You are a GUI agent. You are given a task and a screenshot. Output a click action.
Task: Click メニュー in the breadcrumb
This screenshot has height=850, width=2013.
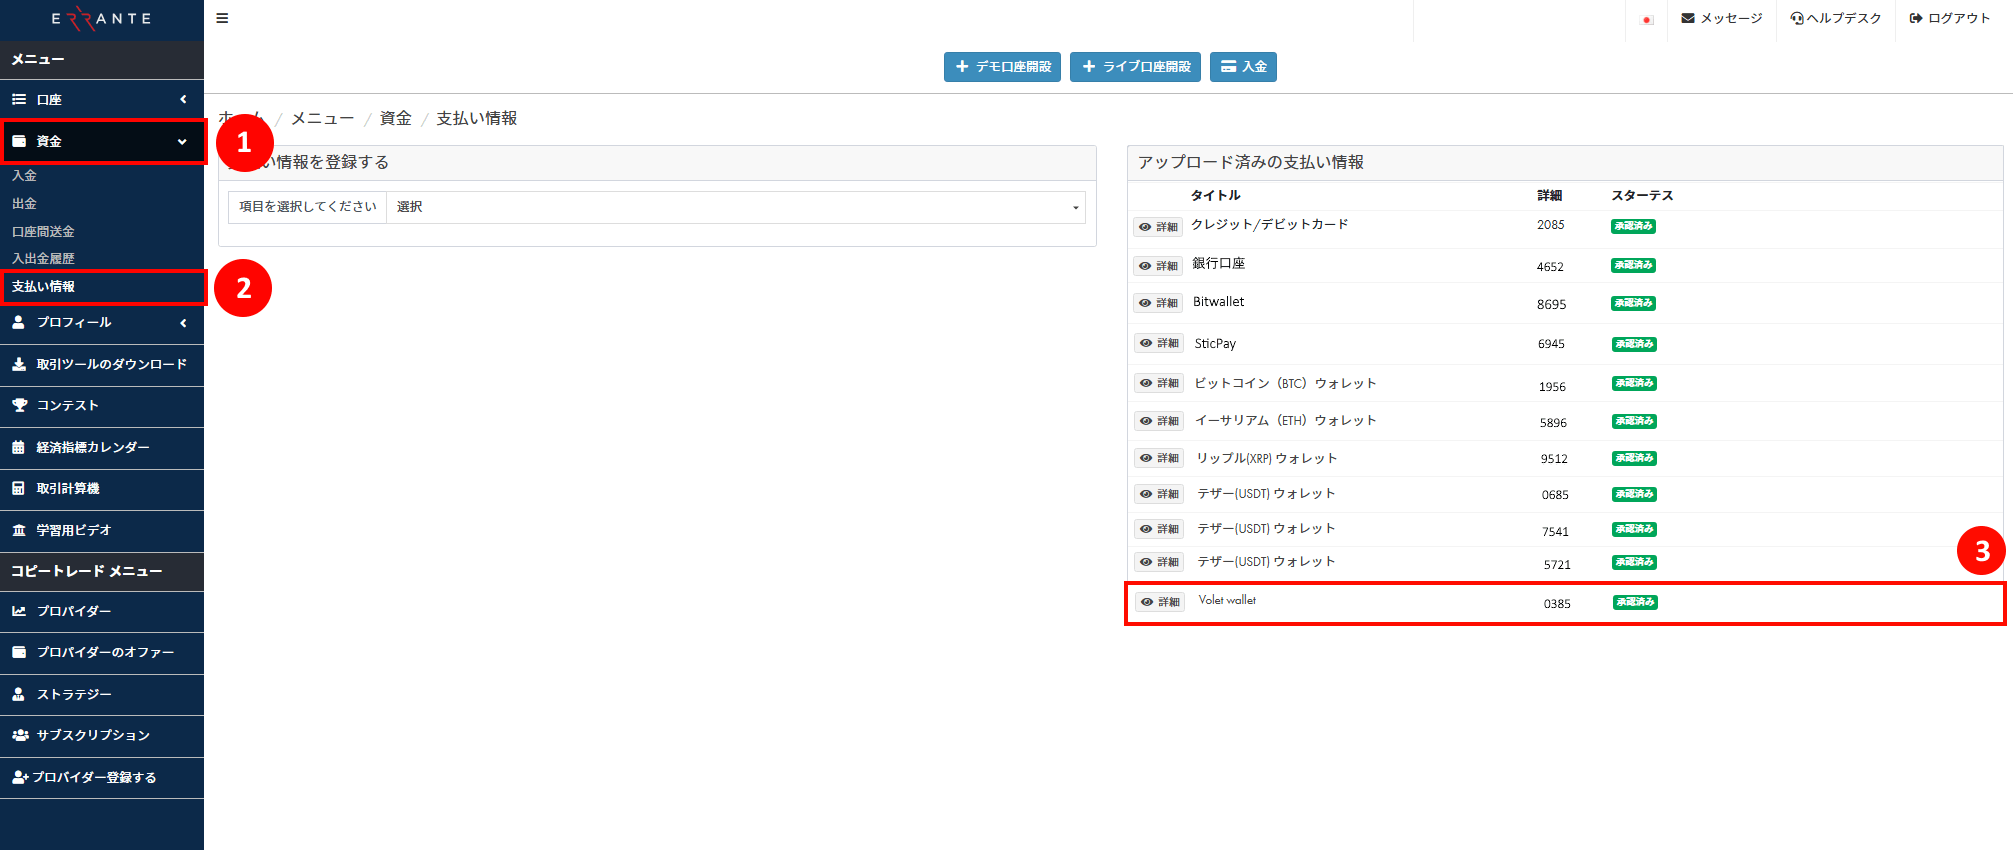point(322,118)
